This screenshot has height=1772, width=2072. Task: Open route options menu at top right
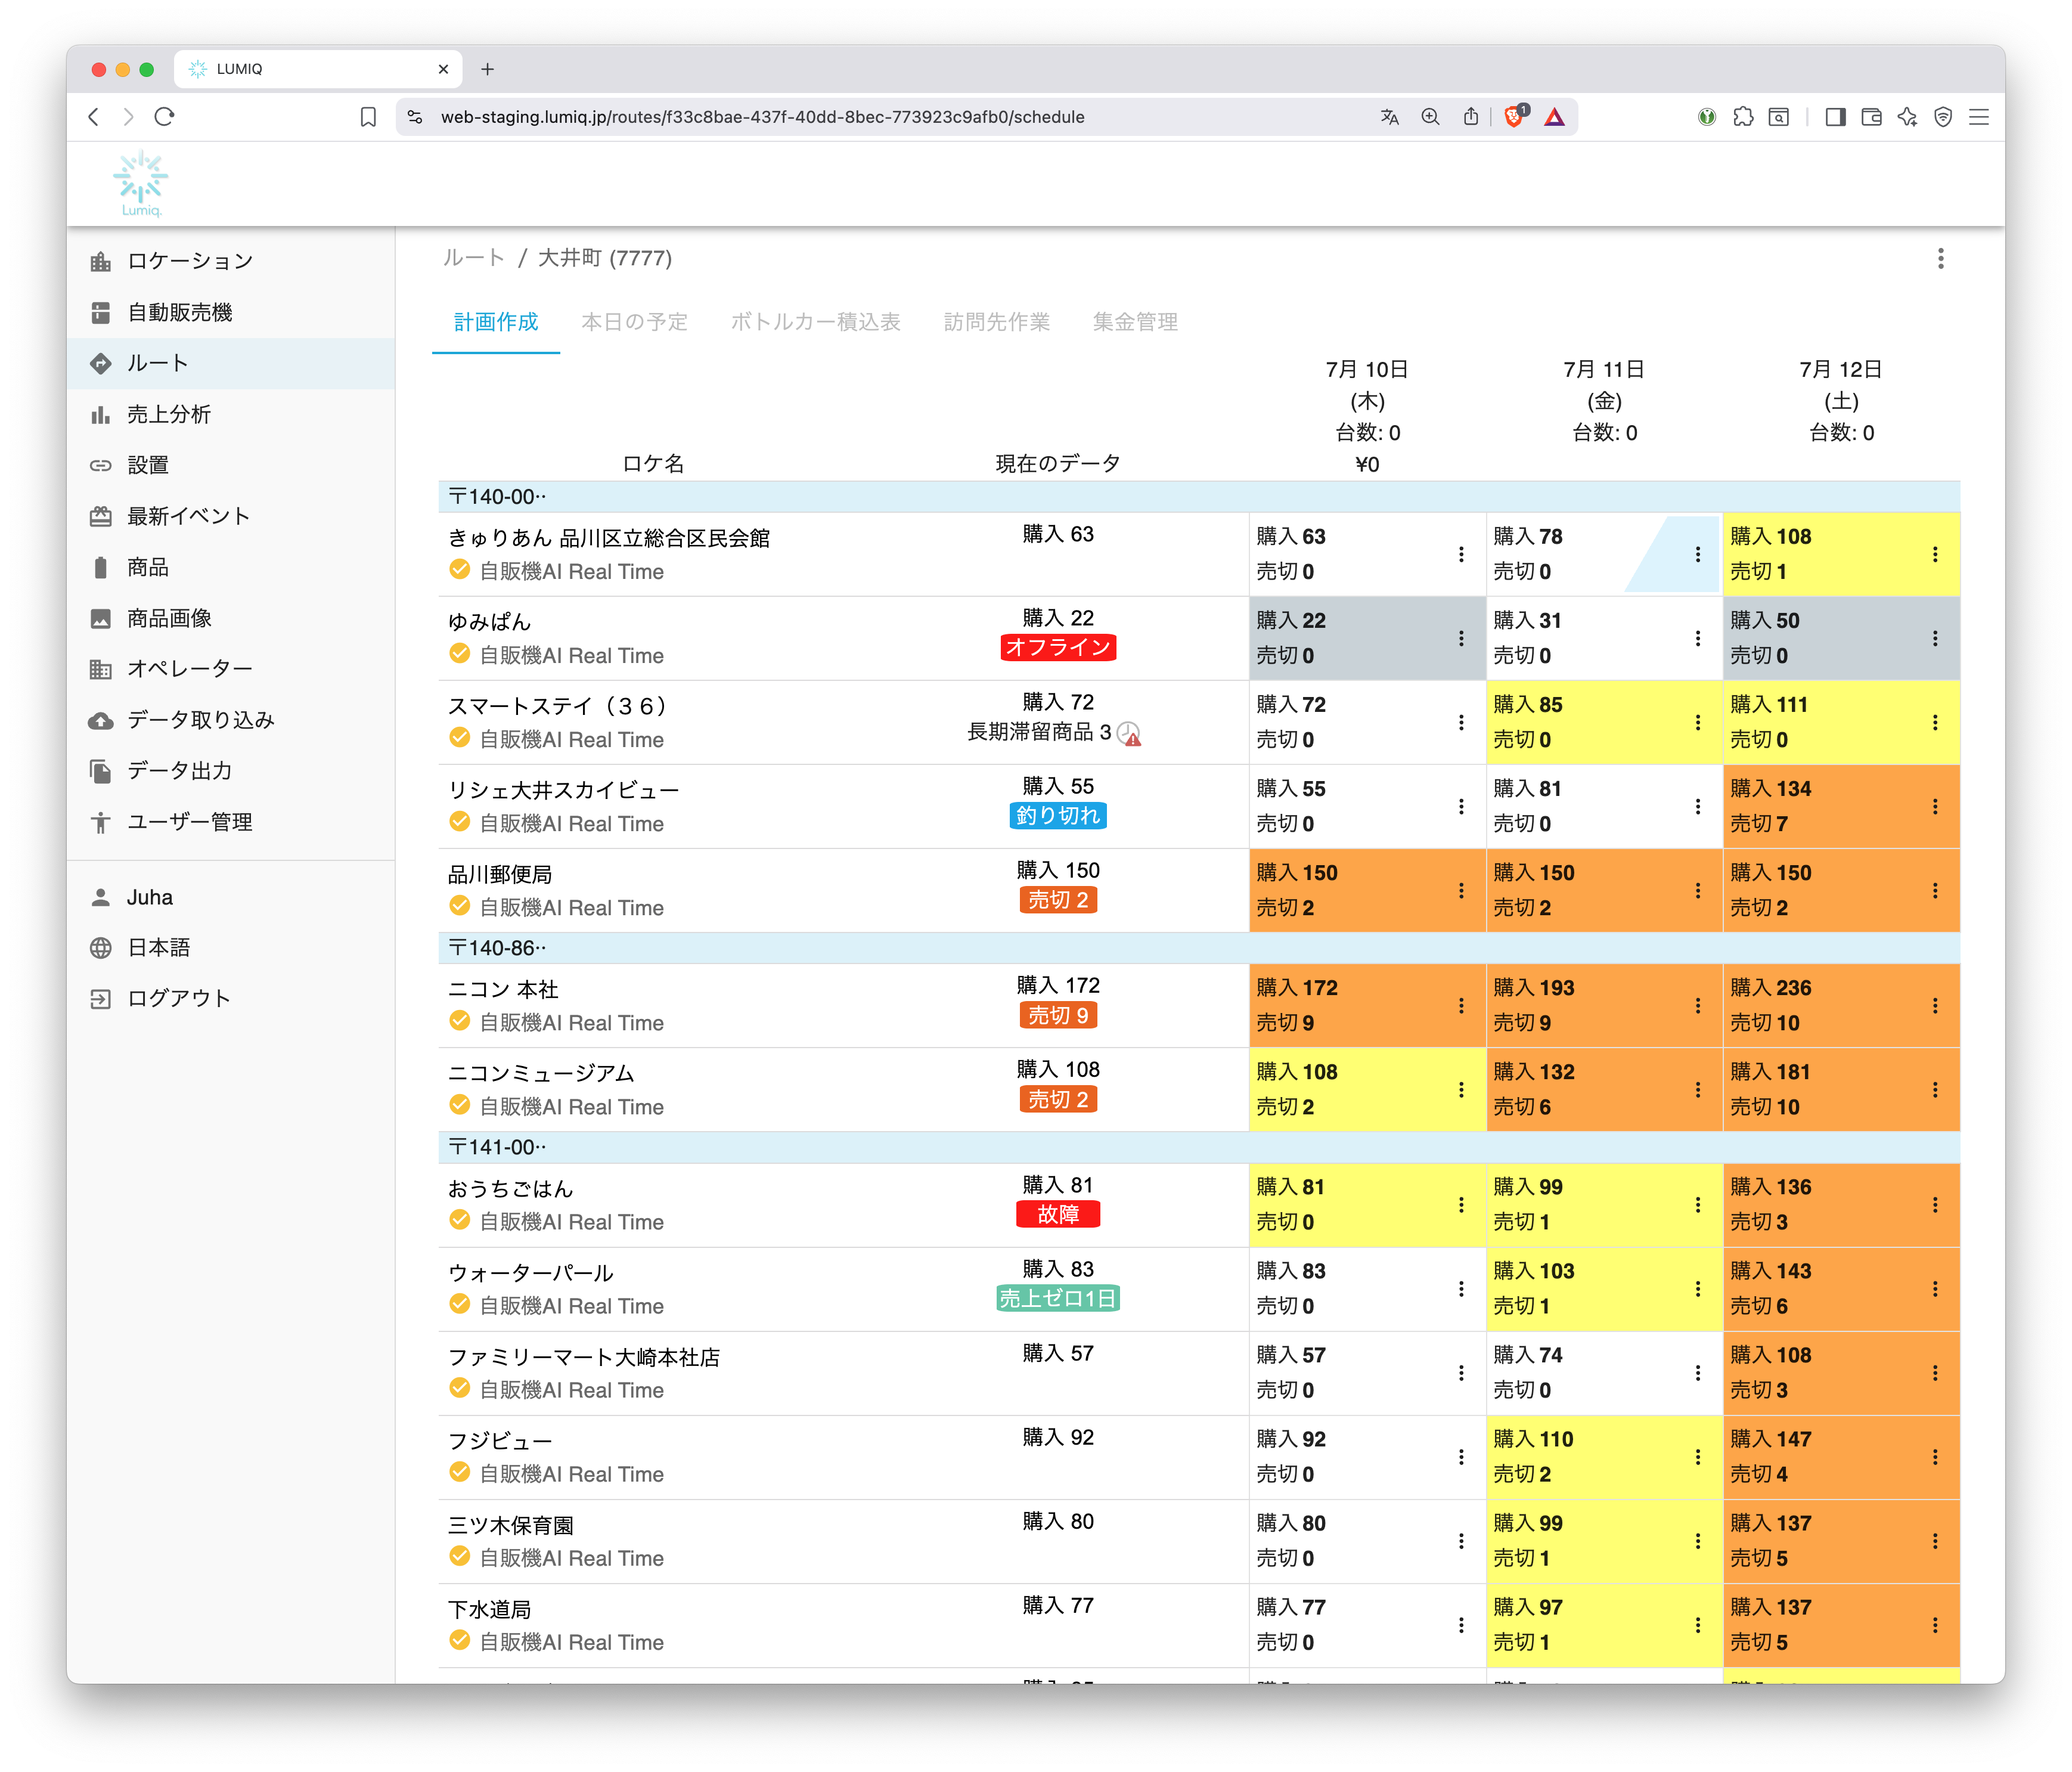[x=1940, y=259]
